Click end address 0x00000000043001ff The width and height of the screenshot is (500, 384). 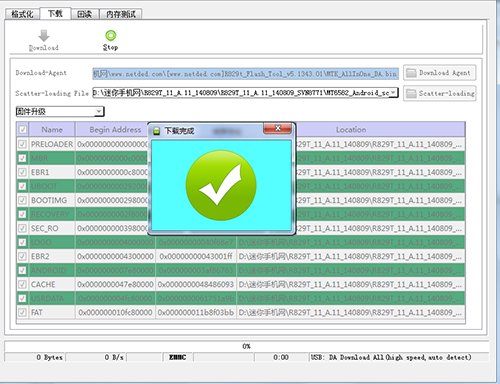tap(196, 256)
